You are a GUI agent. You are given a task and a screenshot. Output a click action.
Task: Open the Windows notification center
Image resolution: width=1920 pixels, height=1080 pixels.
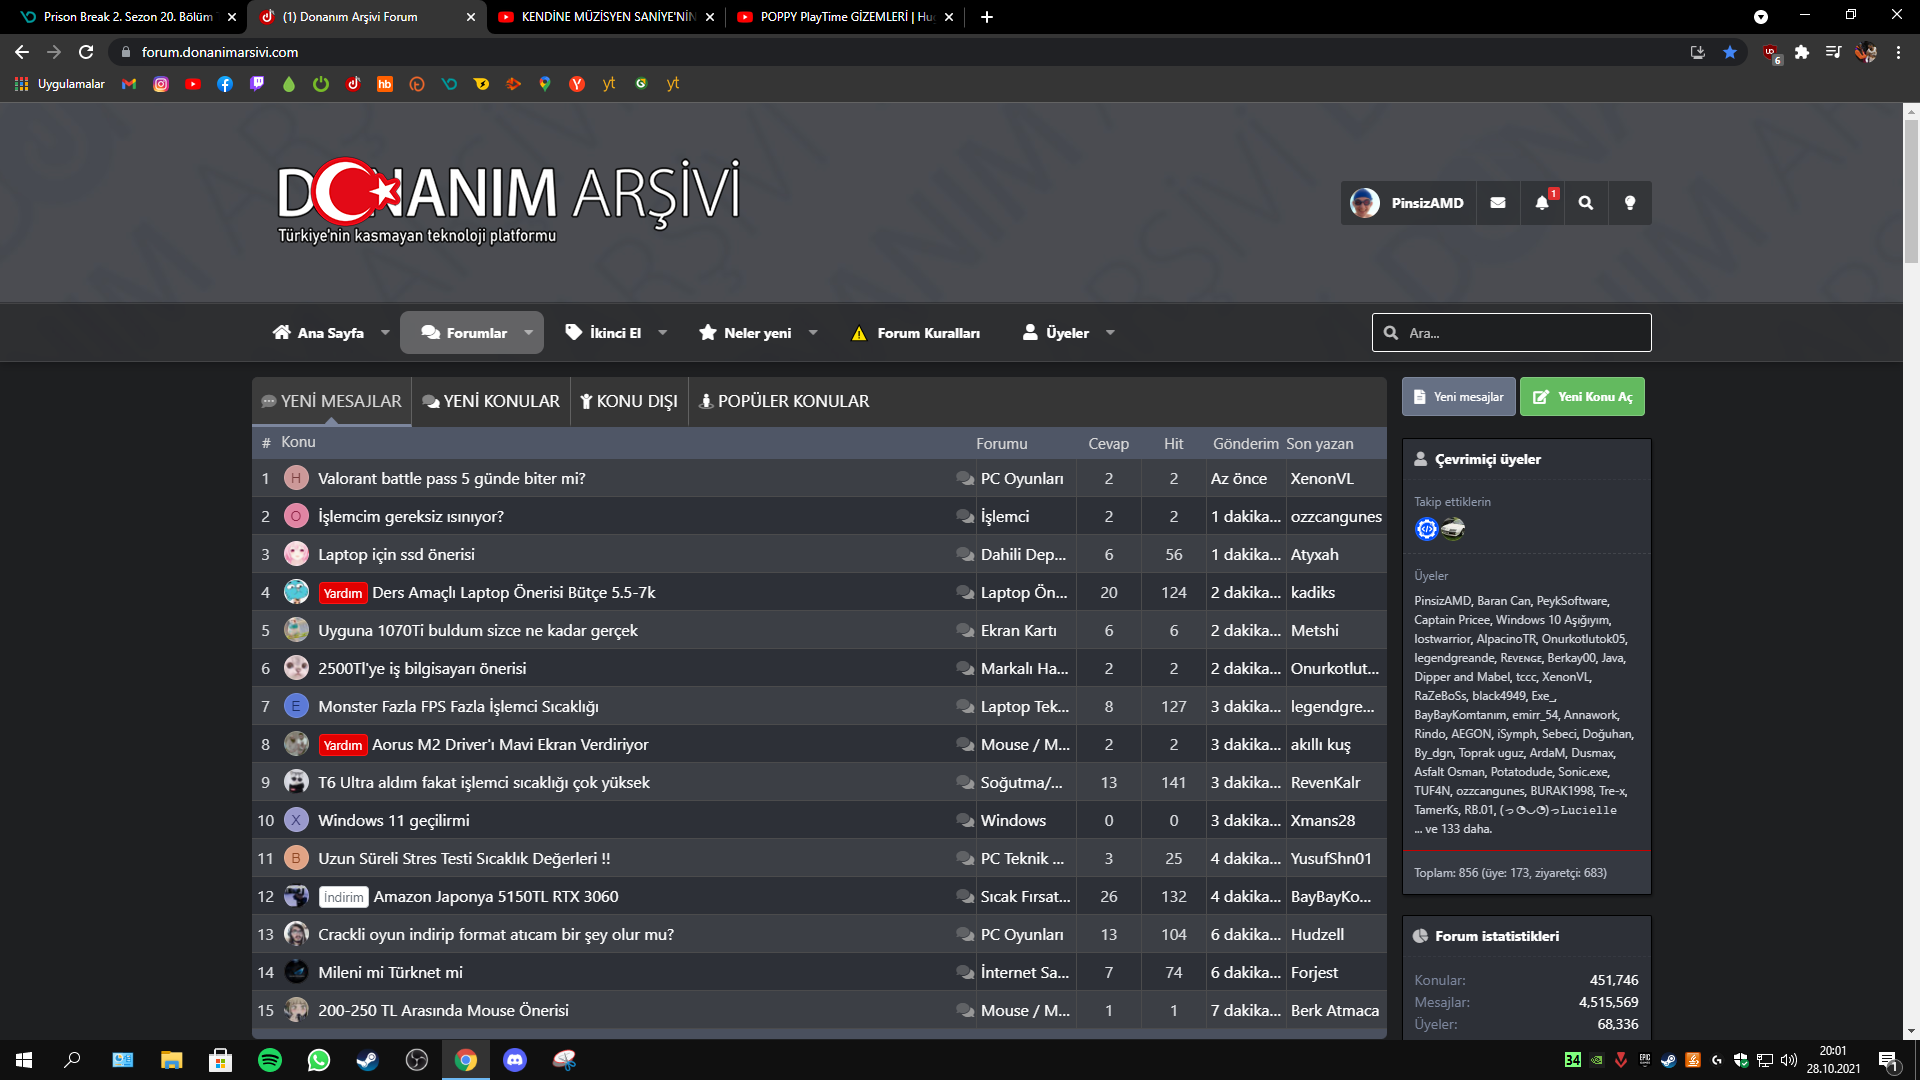(1889, 1060)
